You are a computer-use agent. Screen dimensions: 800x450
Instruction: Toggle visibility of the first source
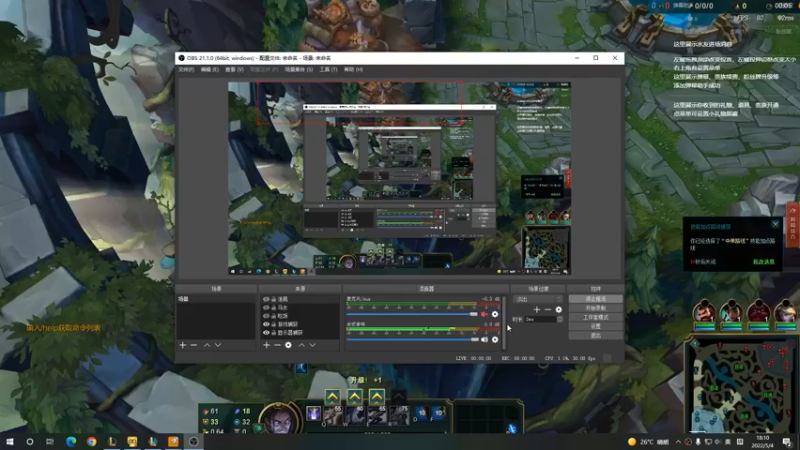[266, 299]
